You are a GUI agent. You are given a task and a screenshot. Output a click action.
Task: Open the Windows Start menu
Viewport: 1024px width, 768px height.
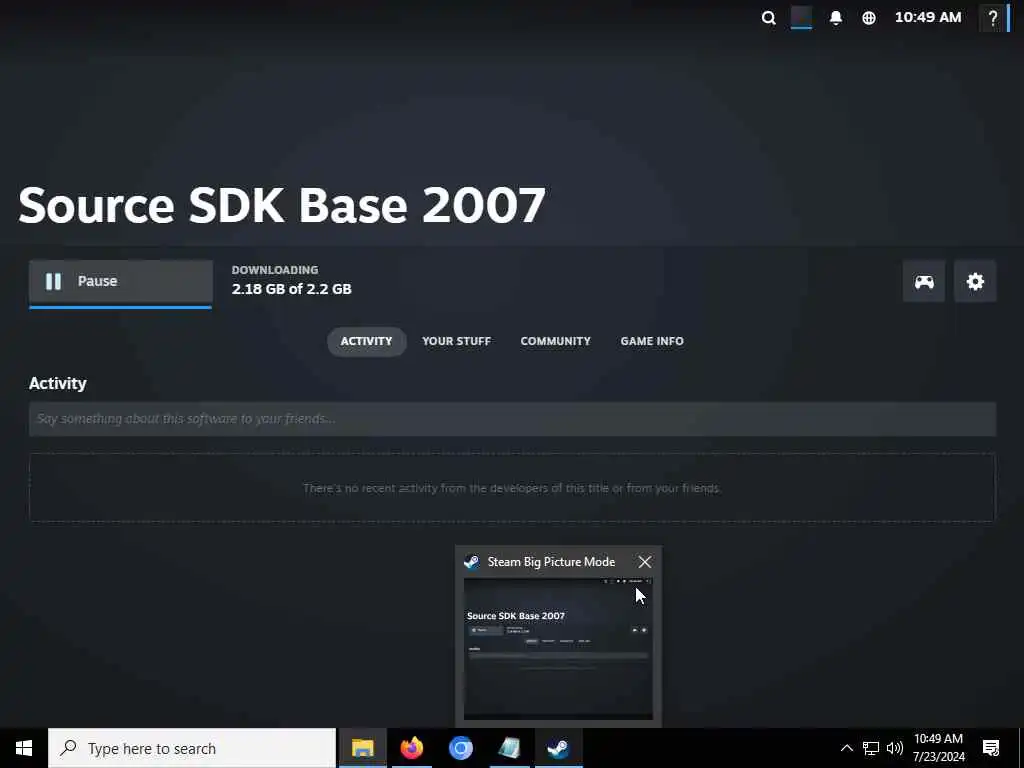click(x=24, y=748)
